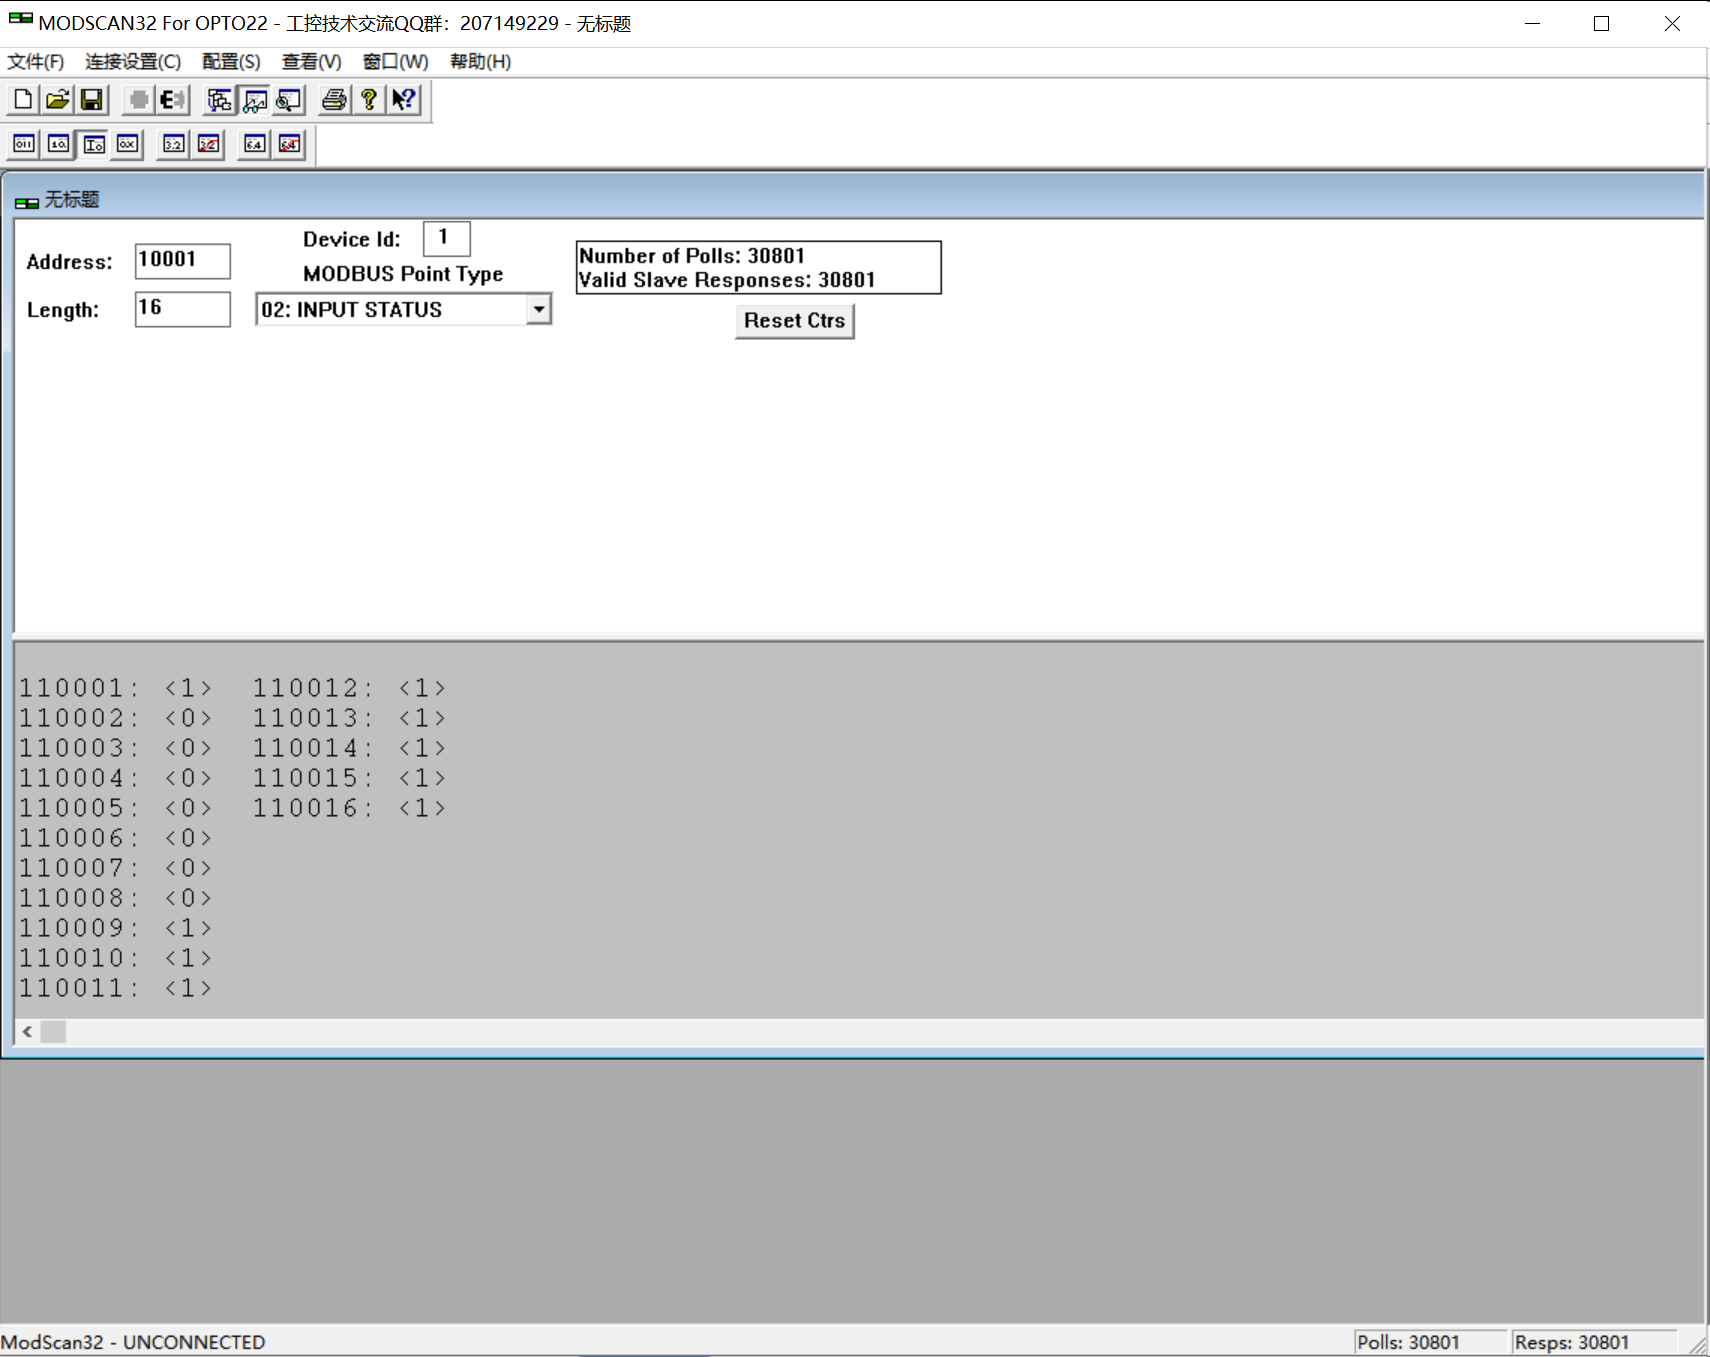Image resolution: width=1710 pixels, height=1357 pixels.
Task: Activate the swapped 32-bit float display
Action: 207,144
